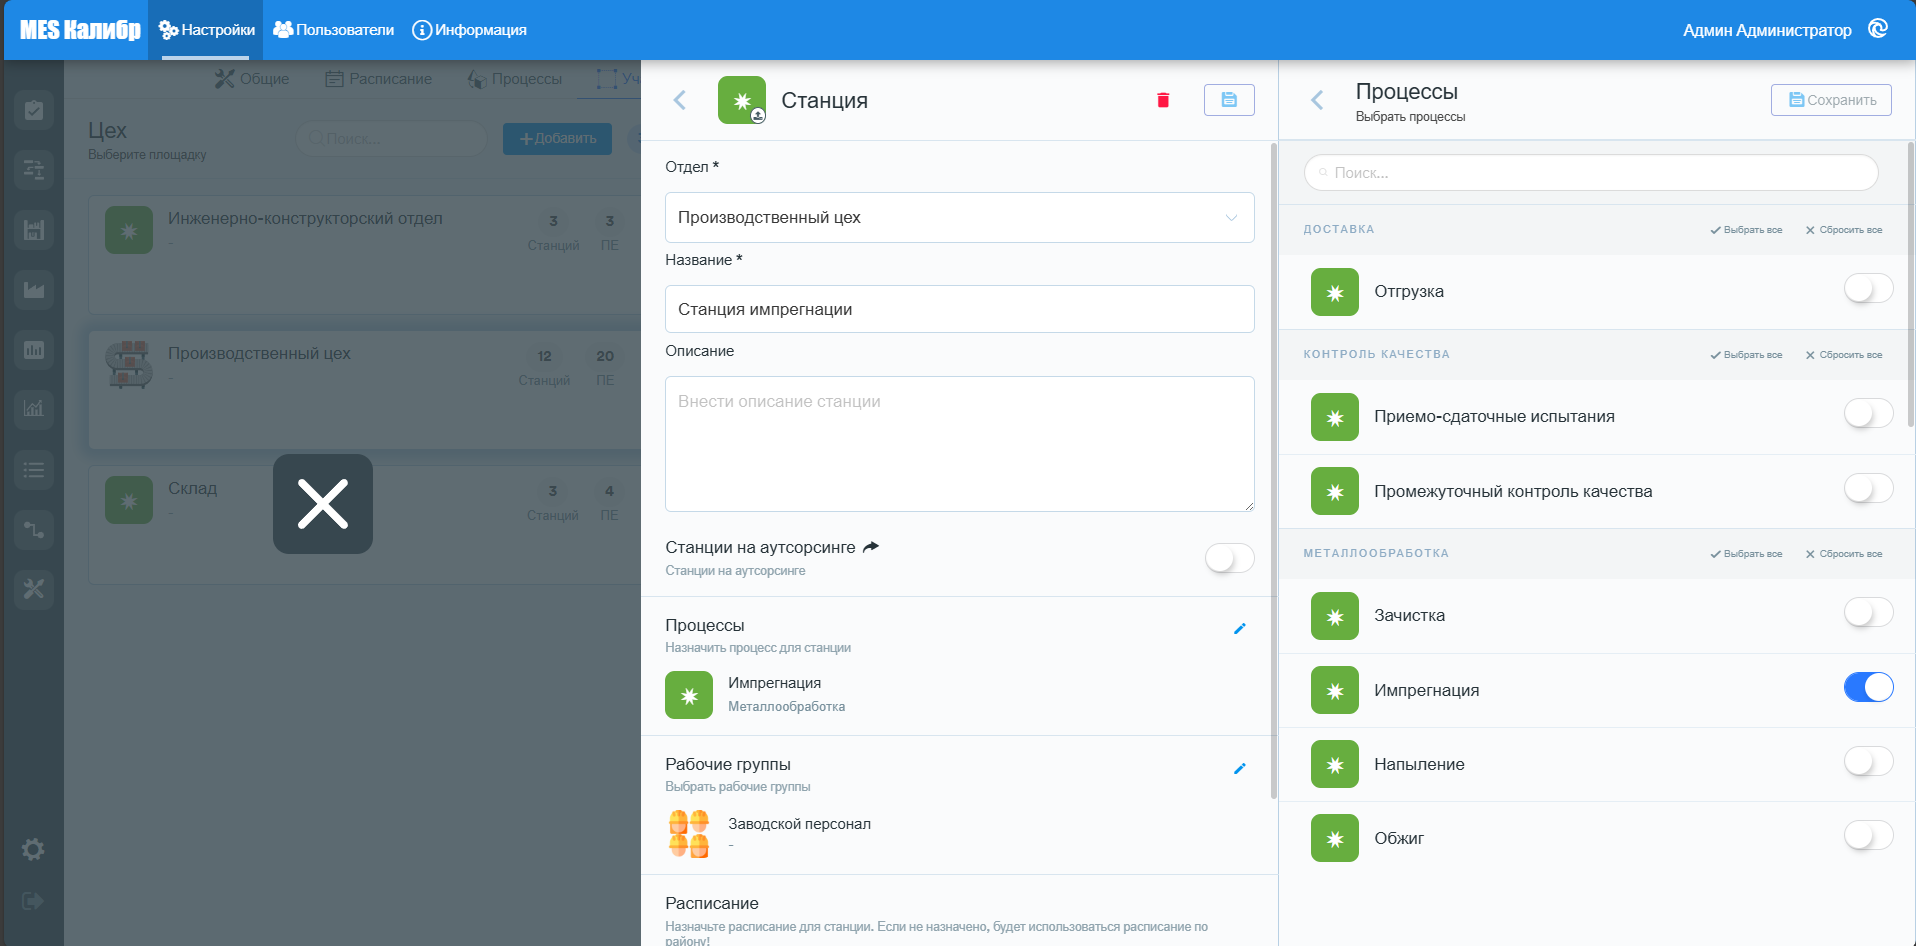
Task: Click the factory building sidebar icon
Action: (34, 290)
